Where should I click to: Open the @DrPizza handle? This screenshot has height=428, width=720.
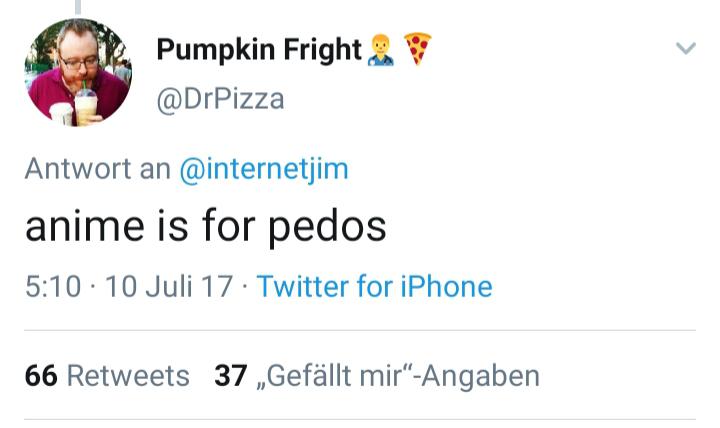(x=221, y=98)
